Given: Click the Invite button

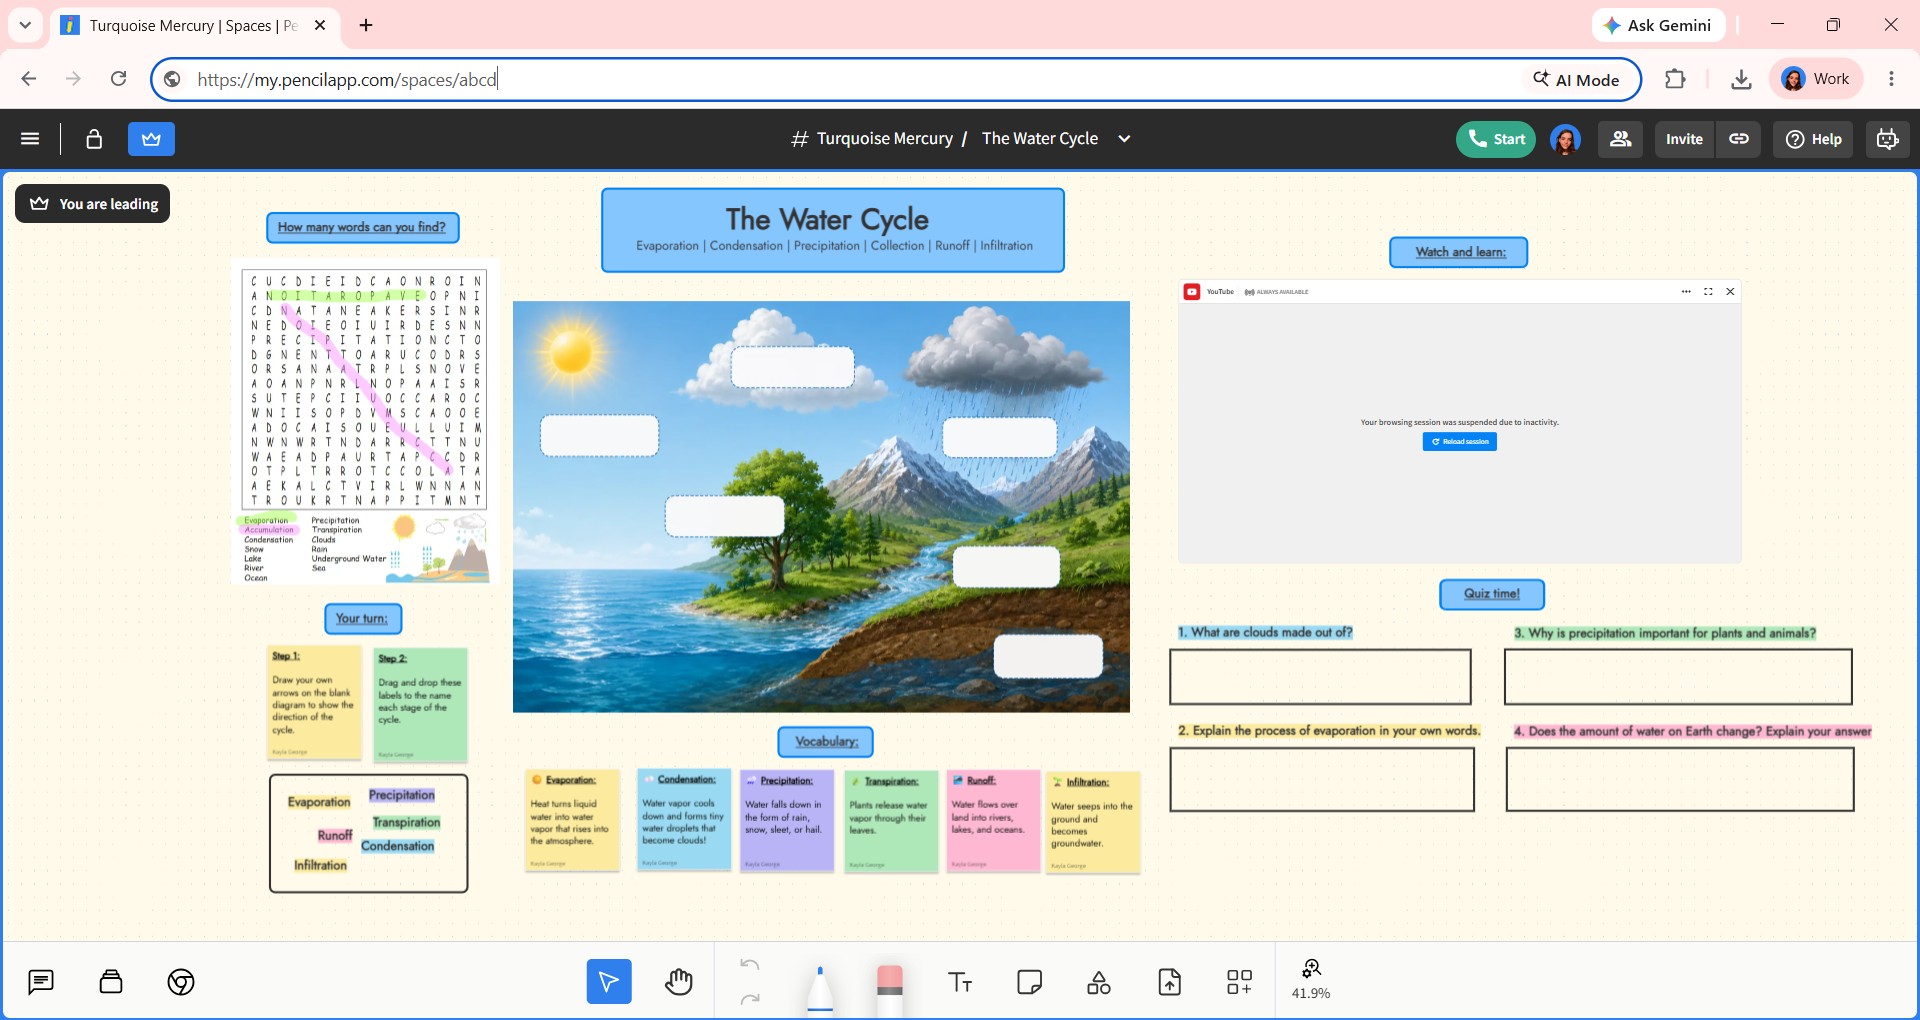Looking at the screenshot, I should (1684, 139).
